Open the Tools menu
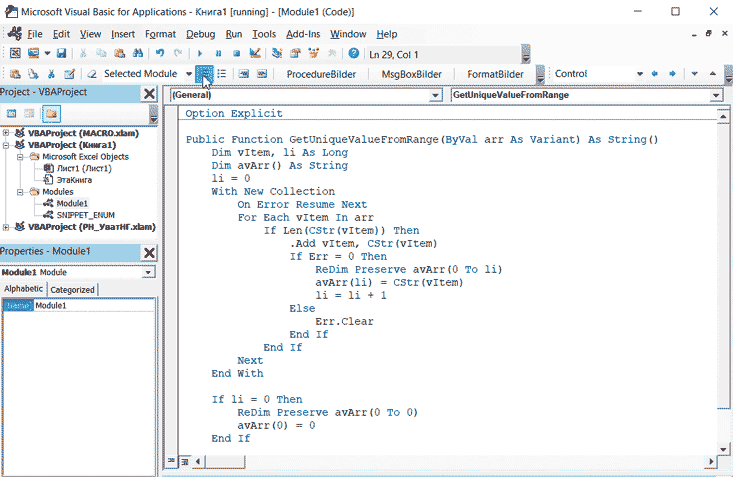The image size is (733, 477). tap(264, 34)
